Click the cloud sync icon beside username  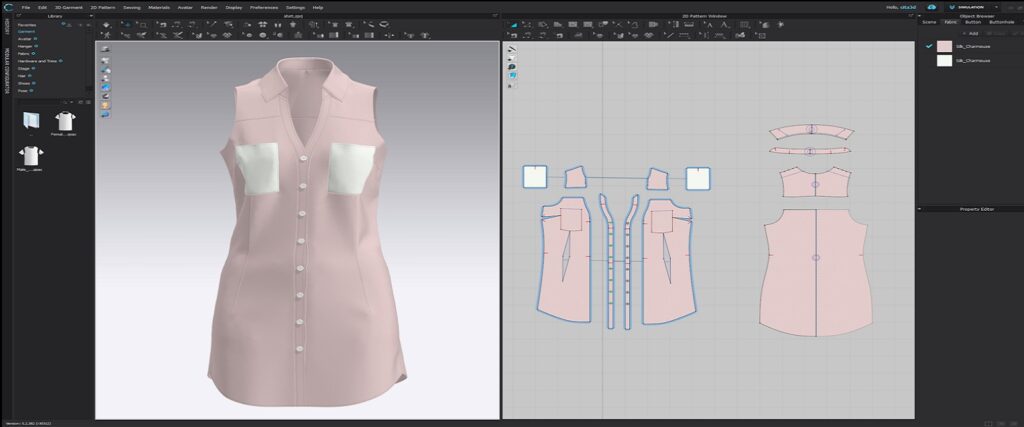click(931, 7)
